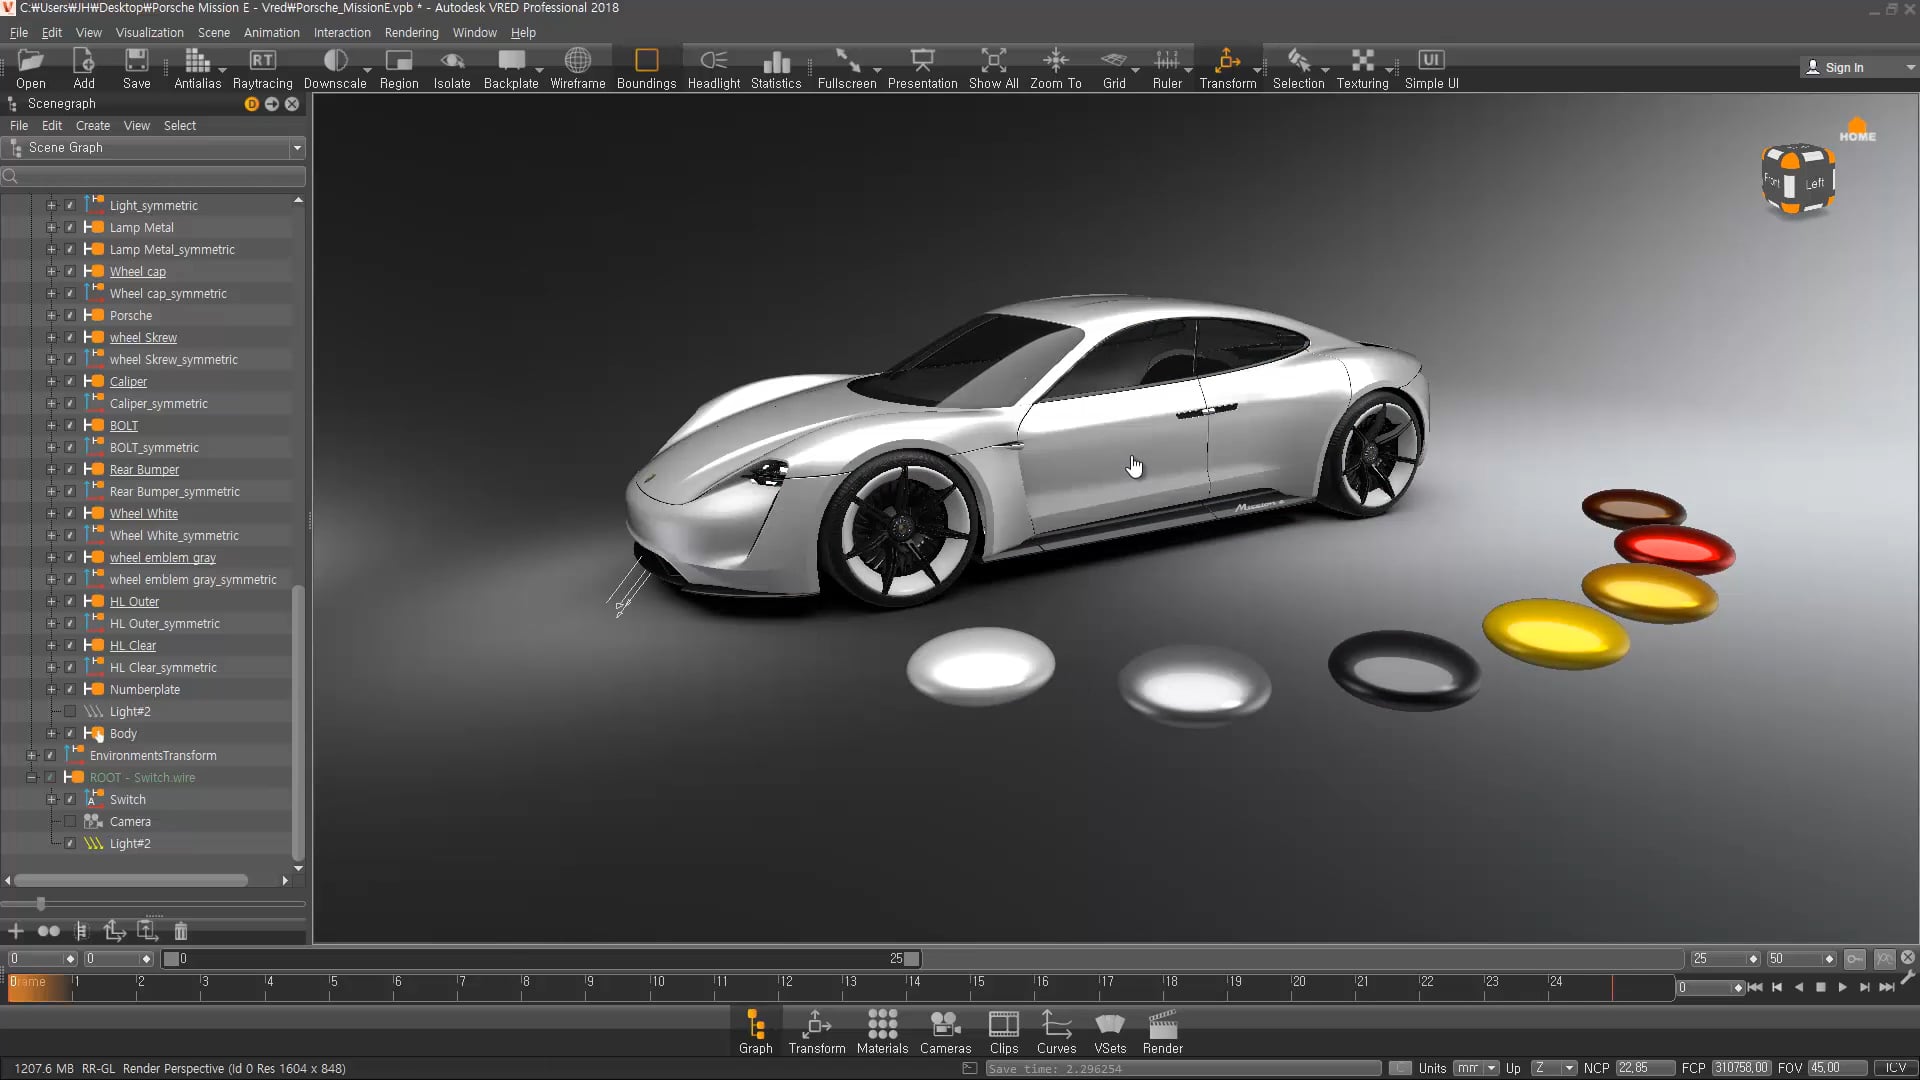Click the Headlight toolbar icon
The image size is (1920, 1080).
coord(713,69)
